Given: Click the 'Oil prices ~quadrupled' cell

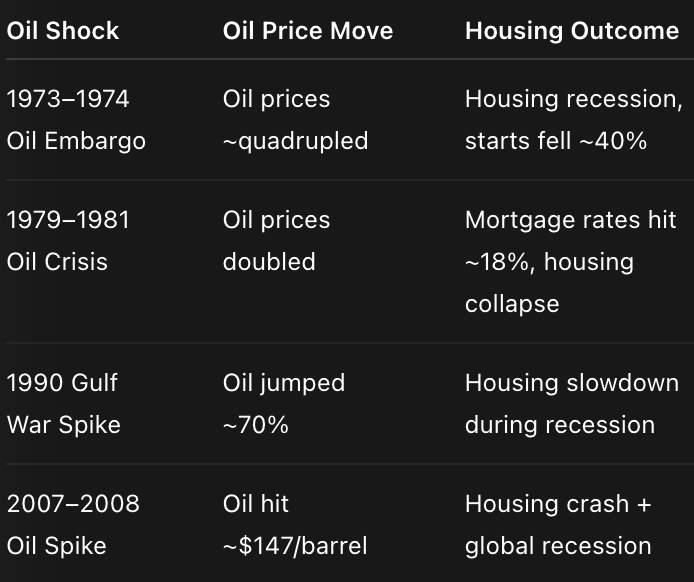Looking at the screenshot, I should coord(295,120).
